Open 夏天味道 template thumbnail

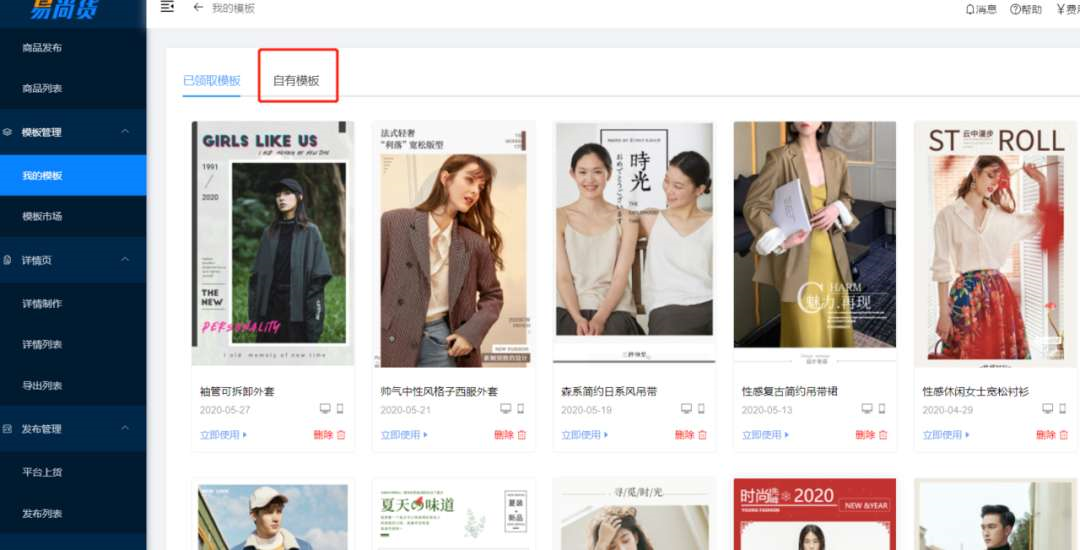coord(453,514)
